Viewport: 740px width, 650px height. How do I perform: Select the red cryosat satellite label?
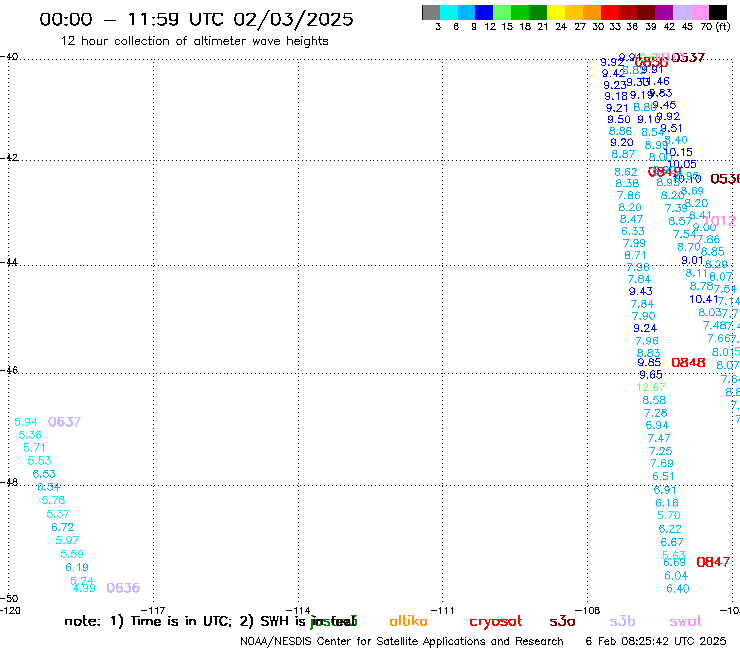tap(496, 621)
